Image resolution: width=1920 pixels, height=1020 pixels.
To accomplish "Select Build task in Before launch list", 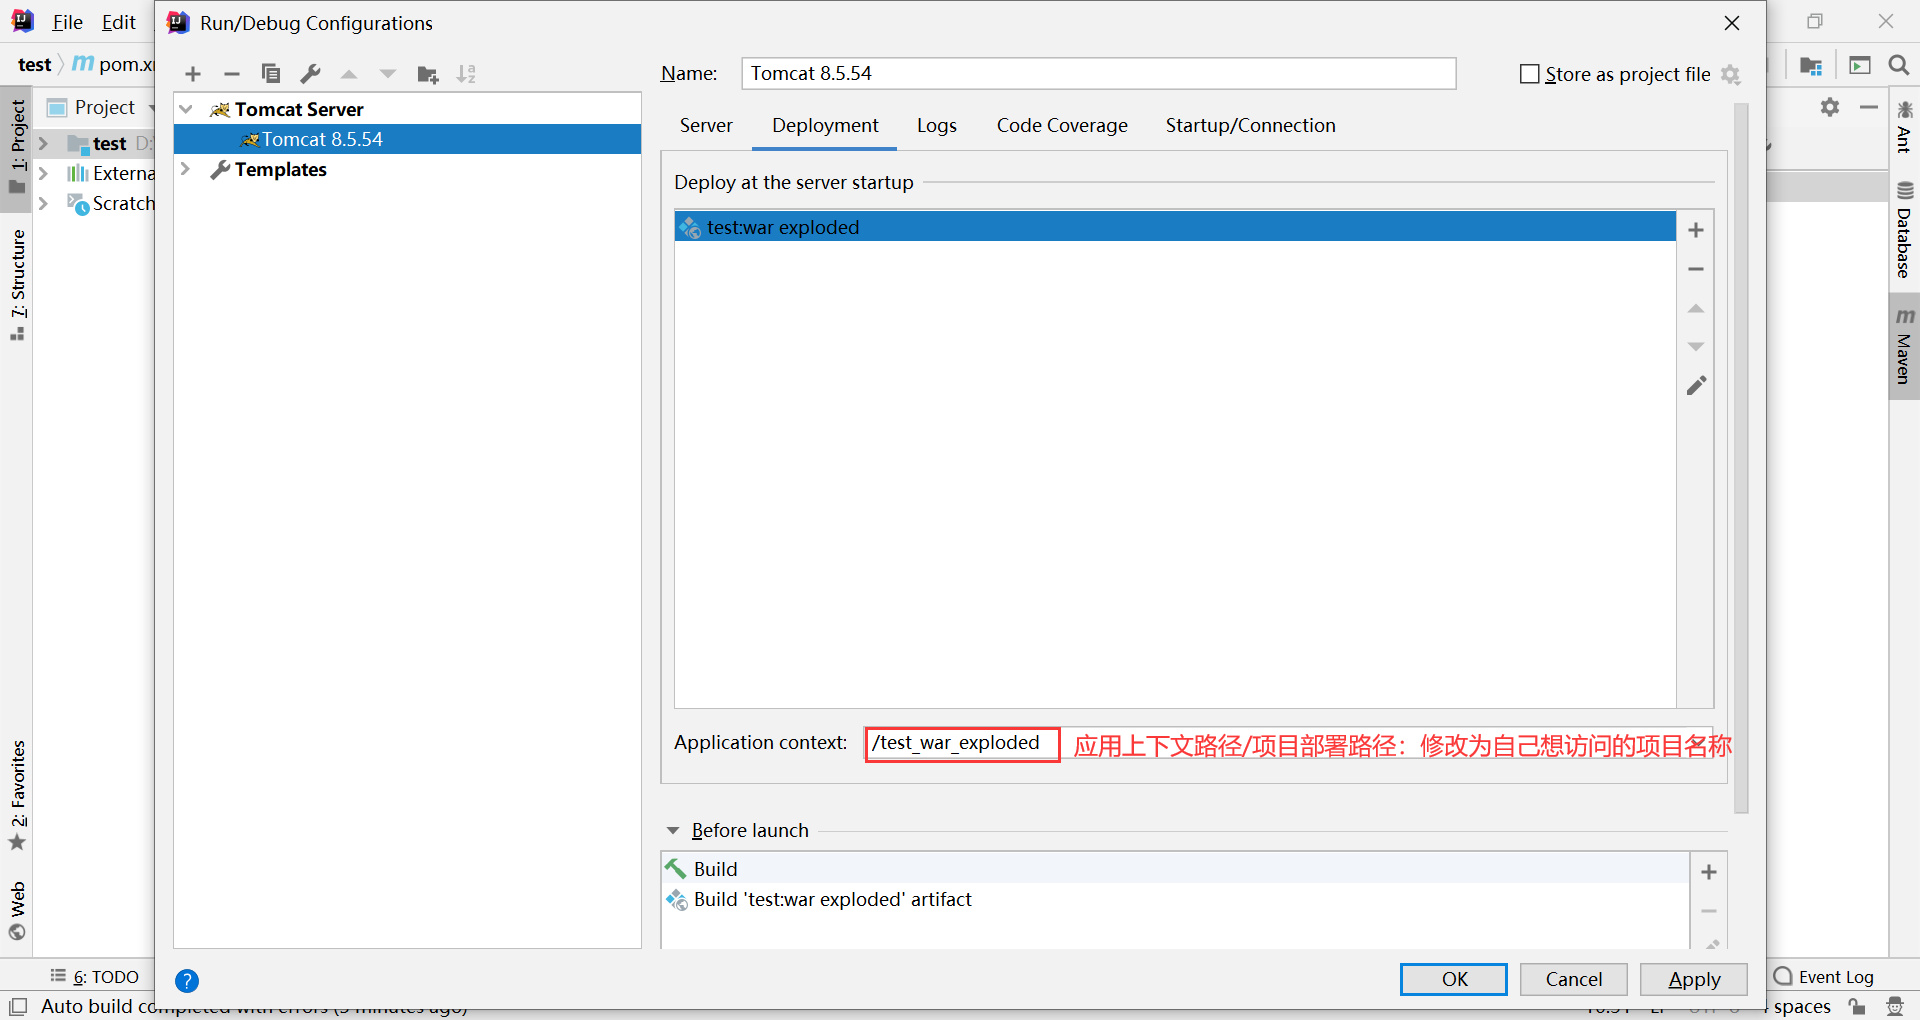I will tap(1175, 869).
